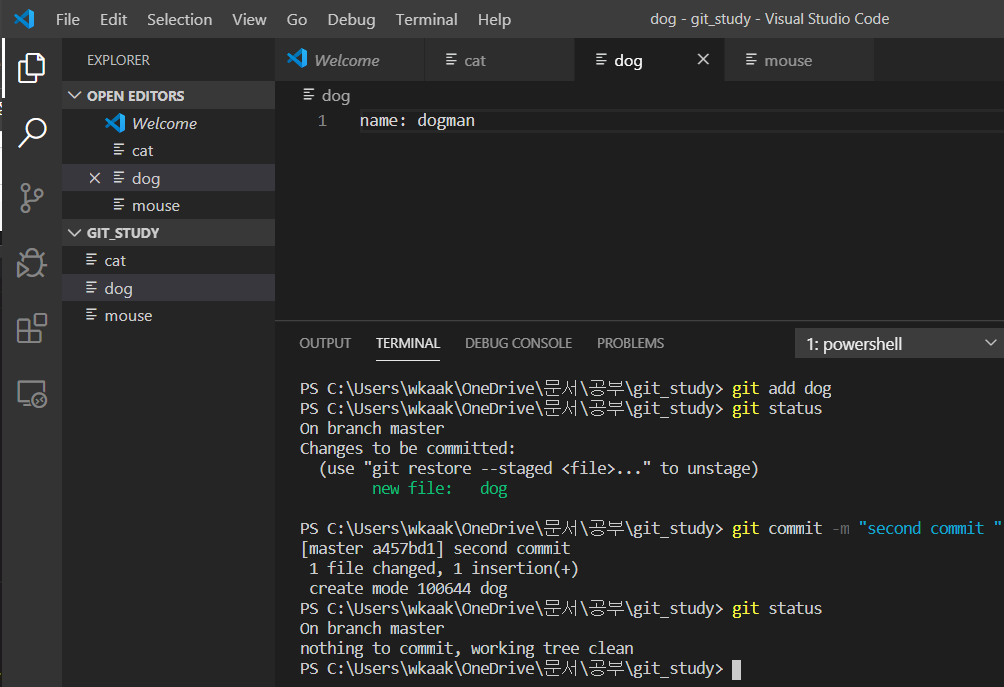The width and height of the screenshot is (1004, 687).
Task: Switch to the DEBUG CONSOLE tab
Action: (x=519, y=343)
